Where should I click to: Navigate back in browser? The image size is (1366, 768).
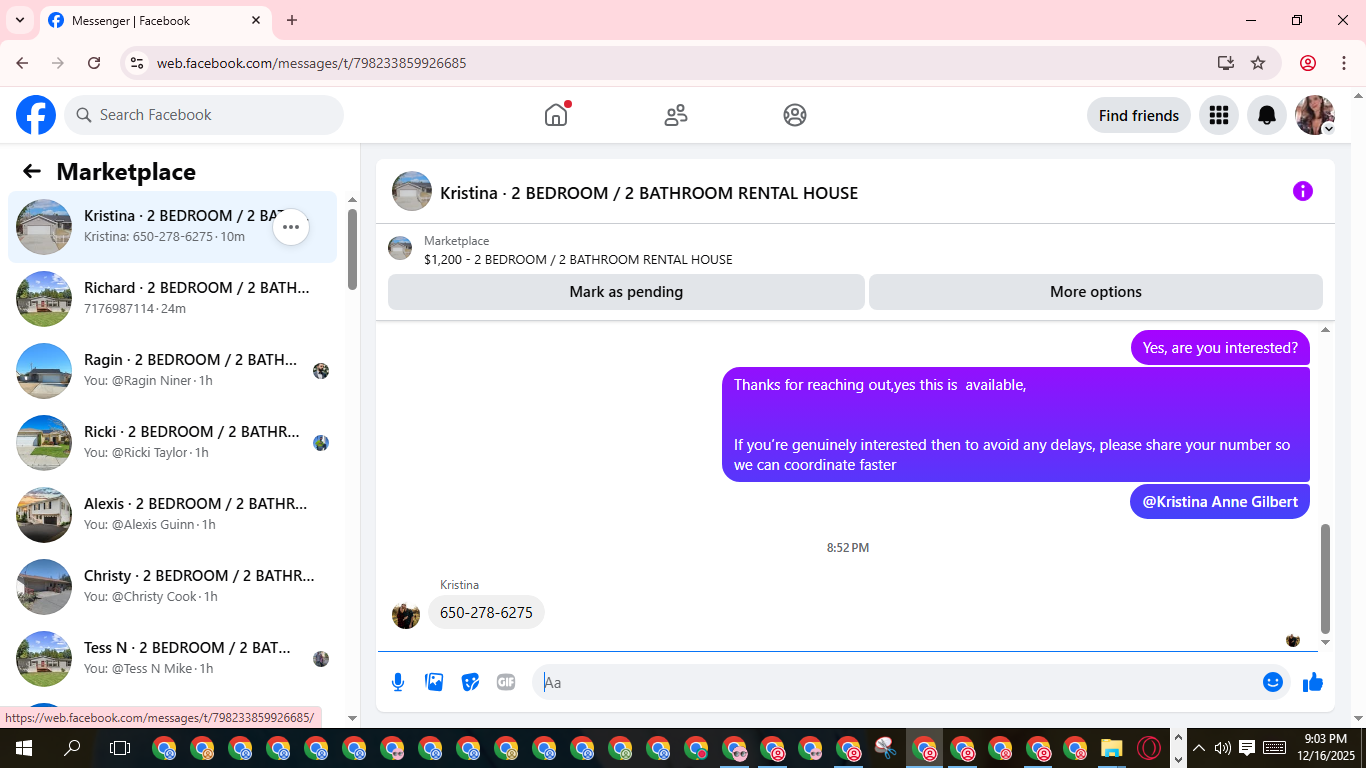(x=22, y=63)
